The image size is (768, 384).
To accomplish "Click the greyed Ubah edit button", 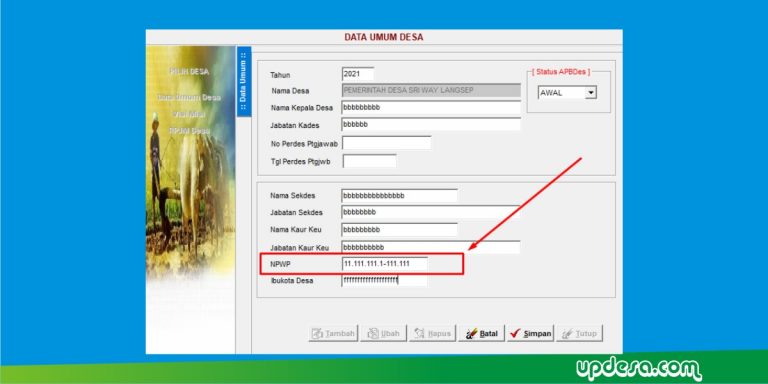I will click(384, 334).
